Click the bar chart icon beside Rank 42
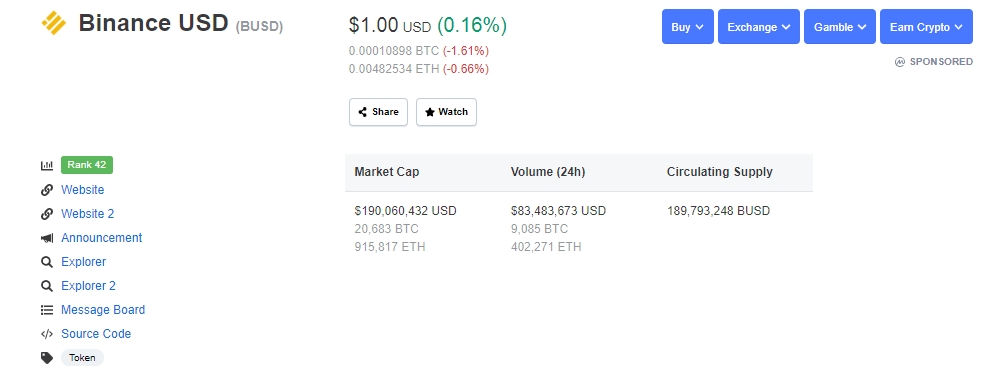This screenshot has height=382, width=994. coord(47,165)
